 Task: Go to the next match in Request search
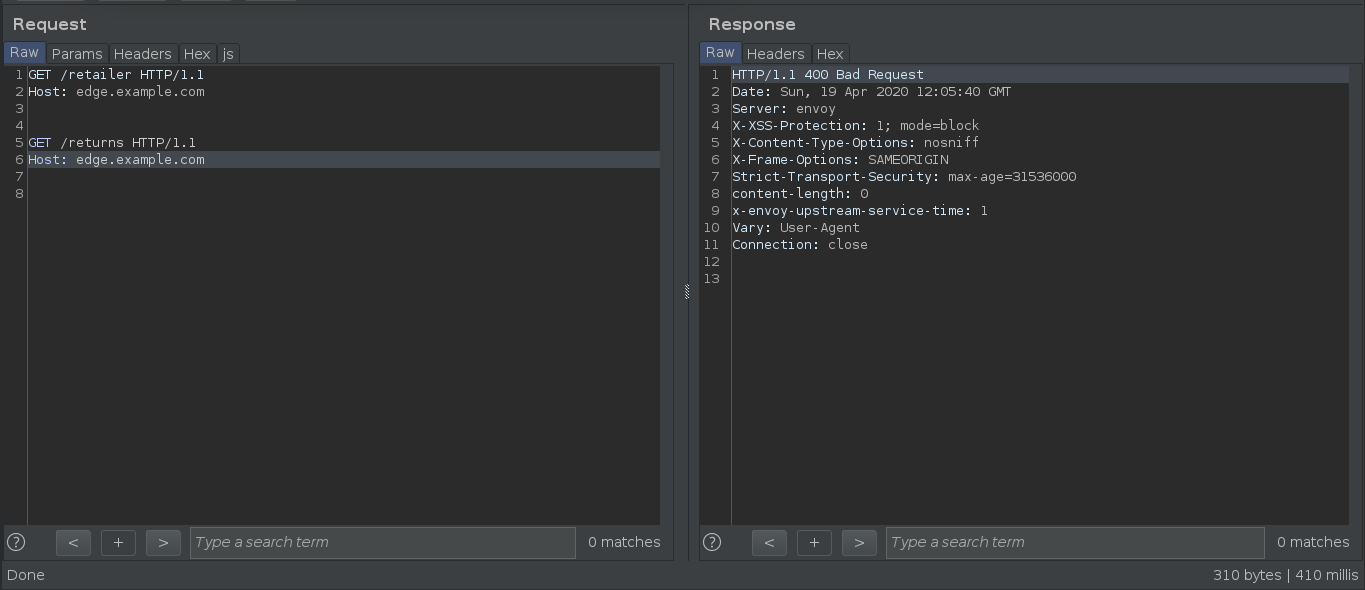click(163, 542)
